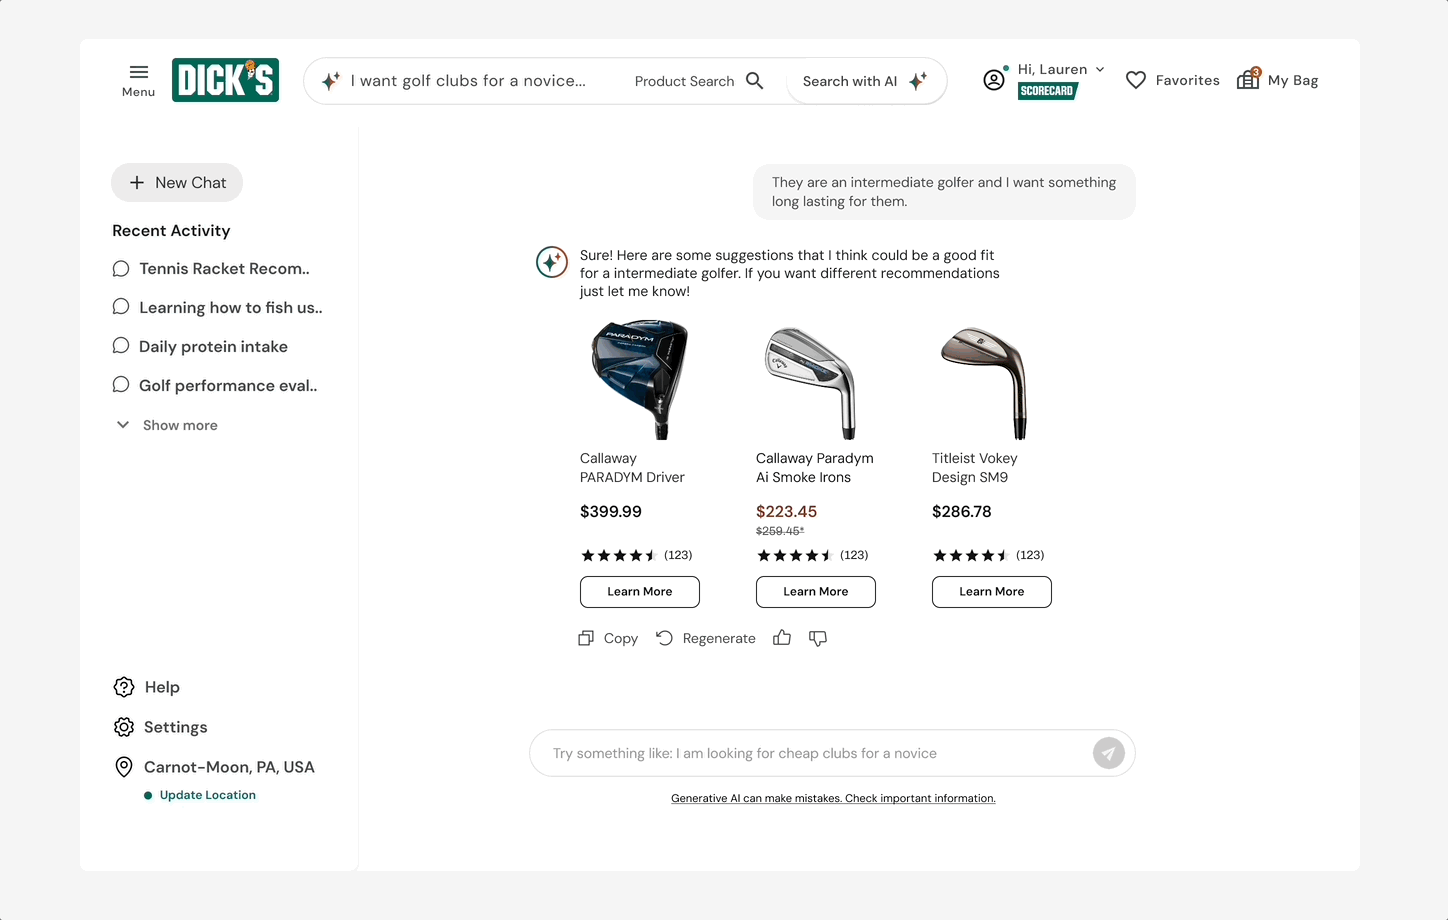Select the Golf performance eval.. conversation

pos(228,385)
